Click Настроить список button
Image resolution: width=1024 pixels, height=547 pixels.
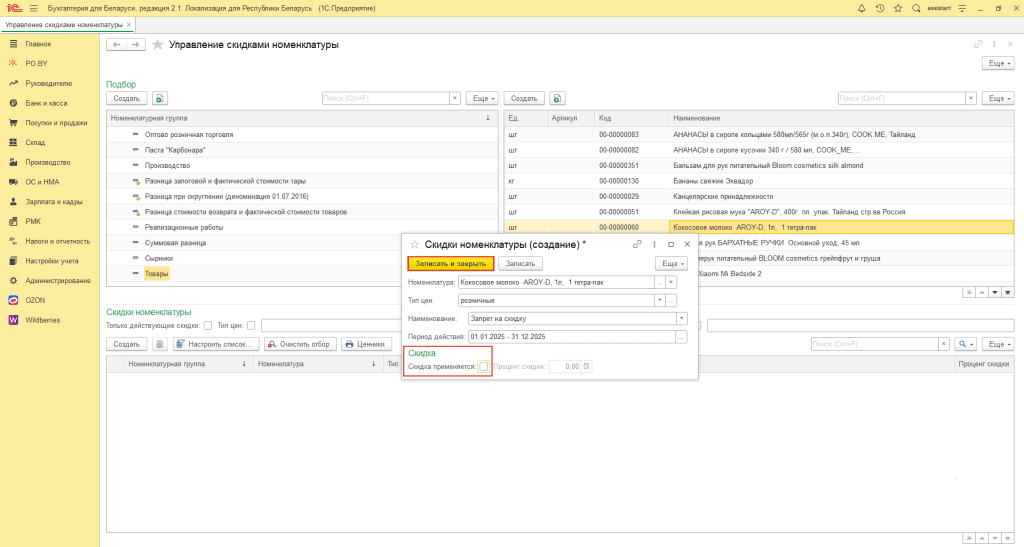coord(216,344)
